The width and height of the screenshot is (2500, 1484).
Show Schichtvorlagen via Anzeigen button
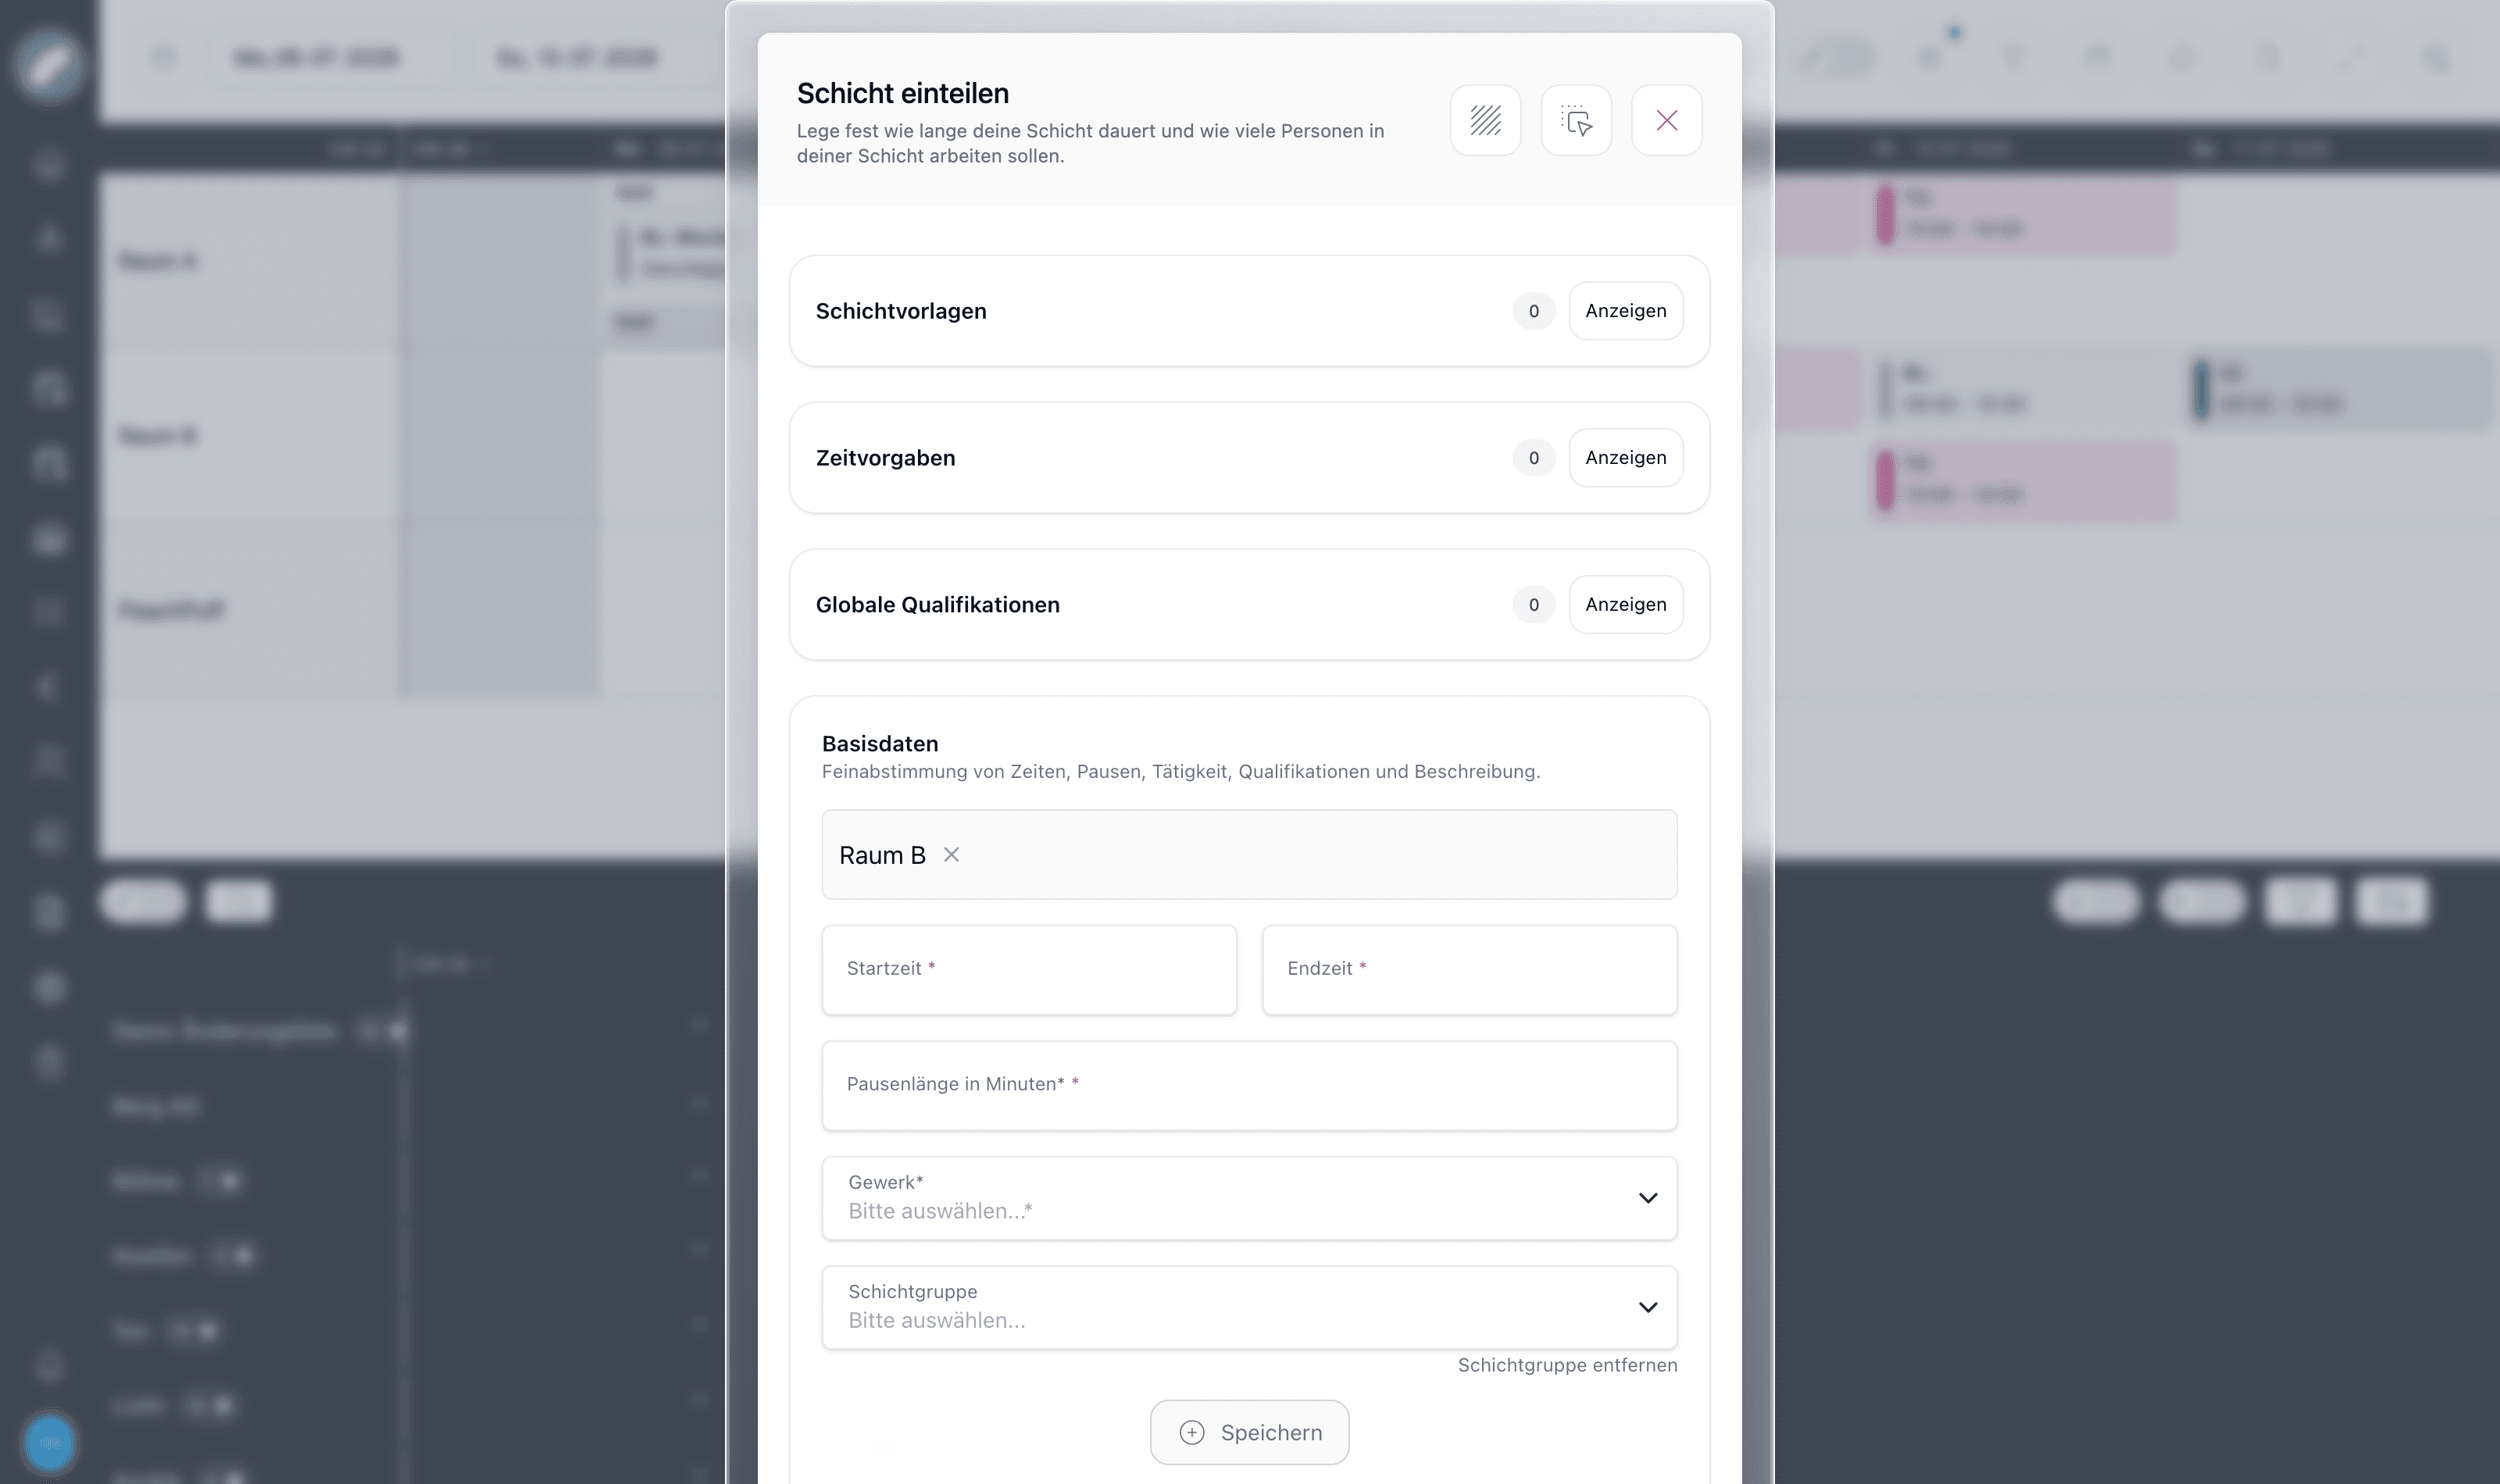[1625, 311]
